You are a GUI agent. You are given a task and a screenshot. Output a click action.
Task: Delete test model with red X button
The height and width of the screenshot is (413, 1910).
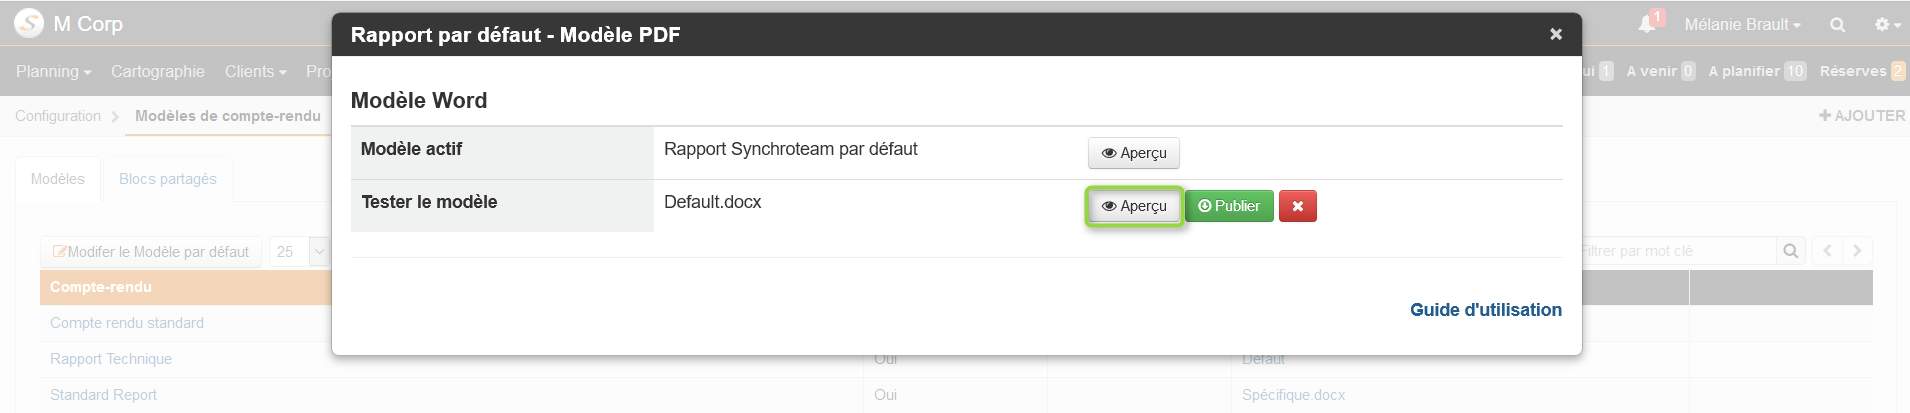(1298, 206)
